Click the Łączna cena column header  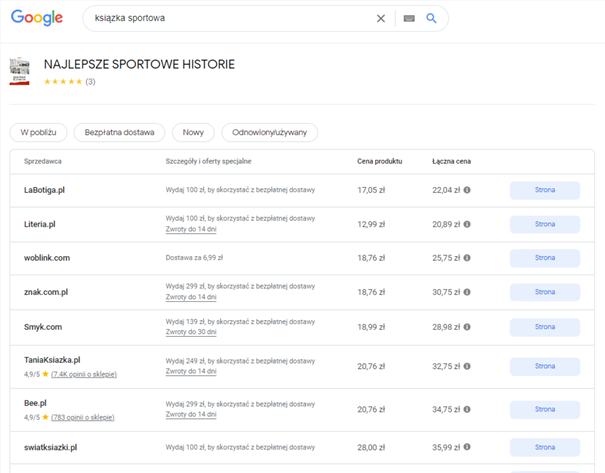coord(451,161)
